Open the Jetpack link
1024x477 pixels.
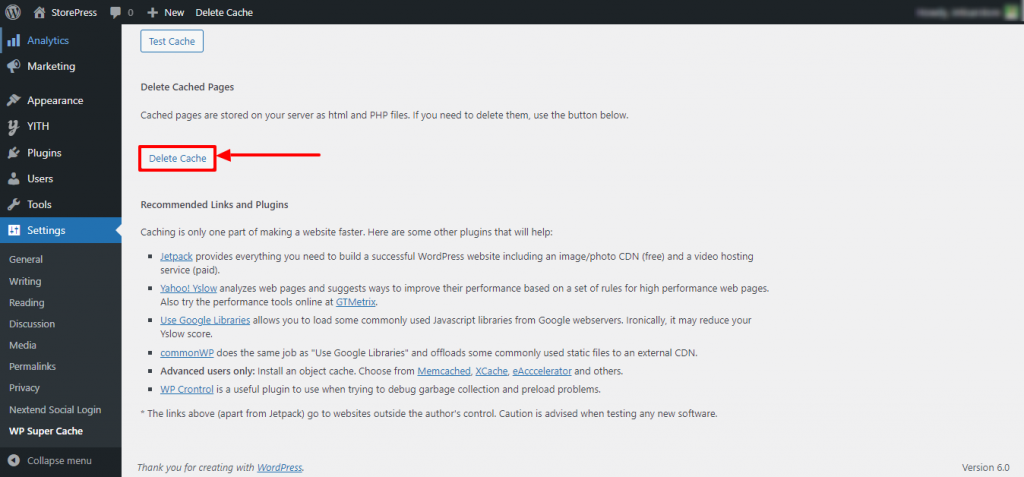(x=176, y=257)
